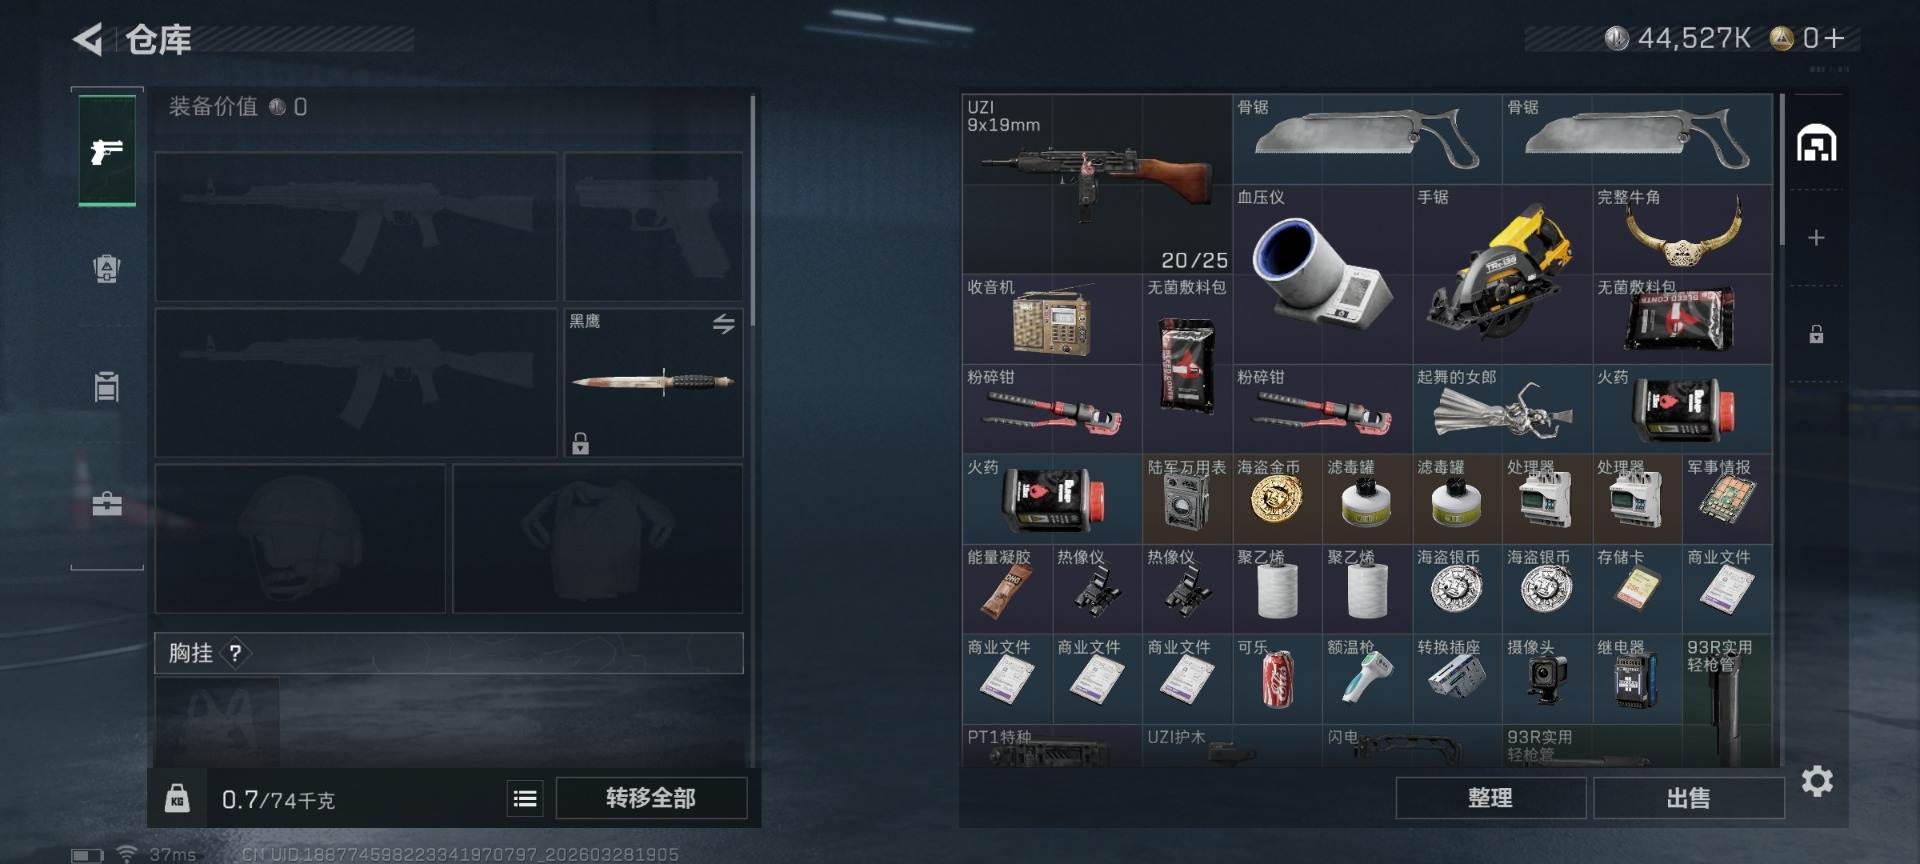Image resolution: width=1920 pixels, height=864 pixels.
Task: Select the weapons pistol tab in sidebar
Action: [x=107, y=152]
